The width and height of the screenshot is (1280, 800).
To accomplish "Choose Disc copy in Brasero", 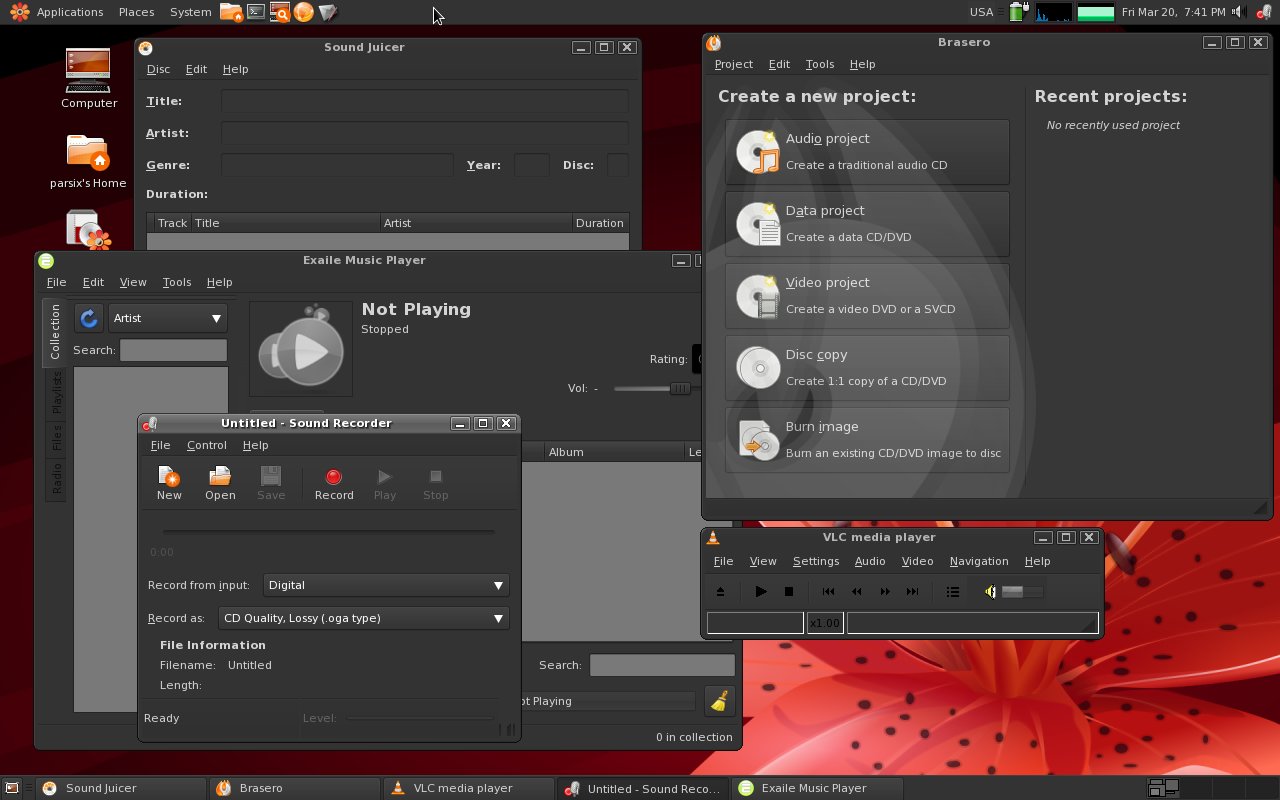I will point(867,368).
